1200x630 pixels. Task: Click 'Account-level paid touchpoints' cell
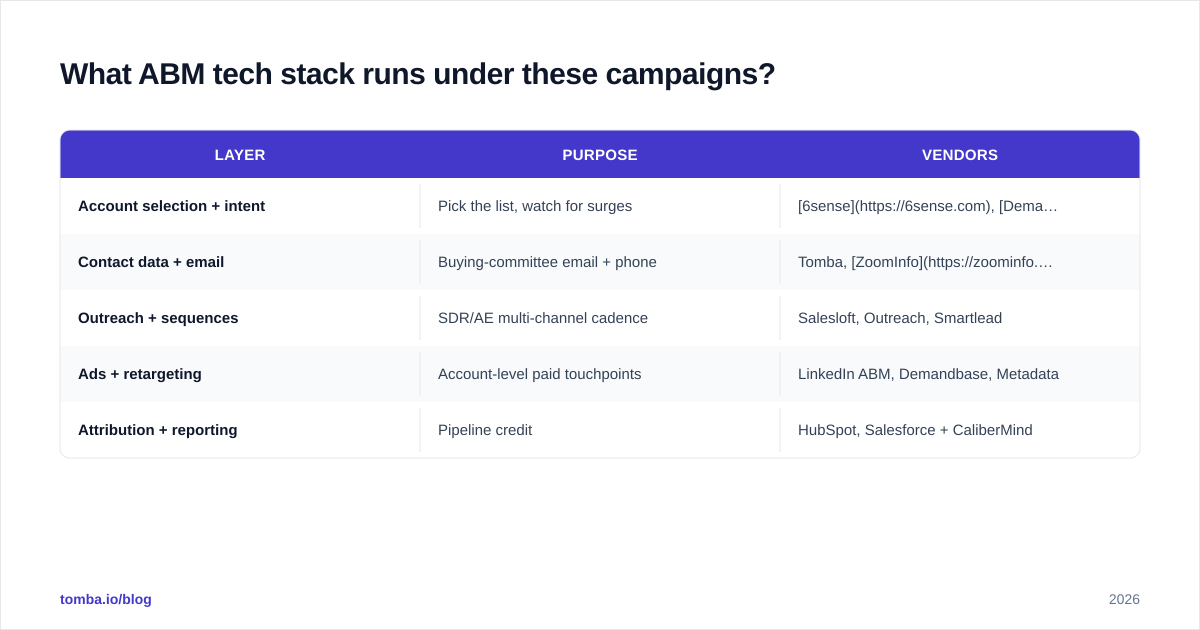click(x=600, y=374)
